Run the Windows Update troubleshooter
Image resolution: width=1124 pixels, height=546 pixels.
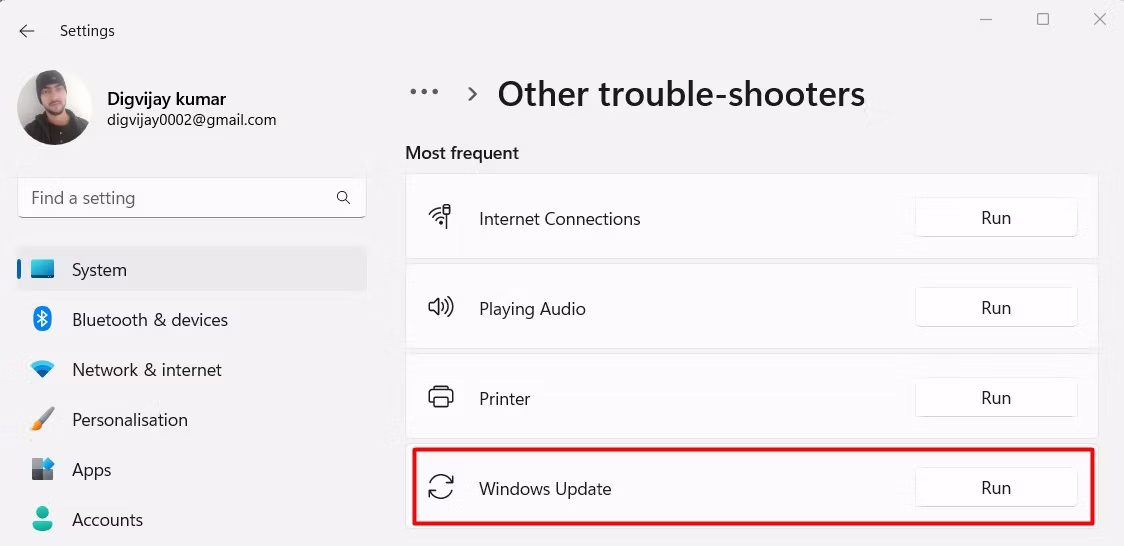[x=996, y=488]
